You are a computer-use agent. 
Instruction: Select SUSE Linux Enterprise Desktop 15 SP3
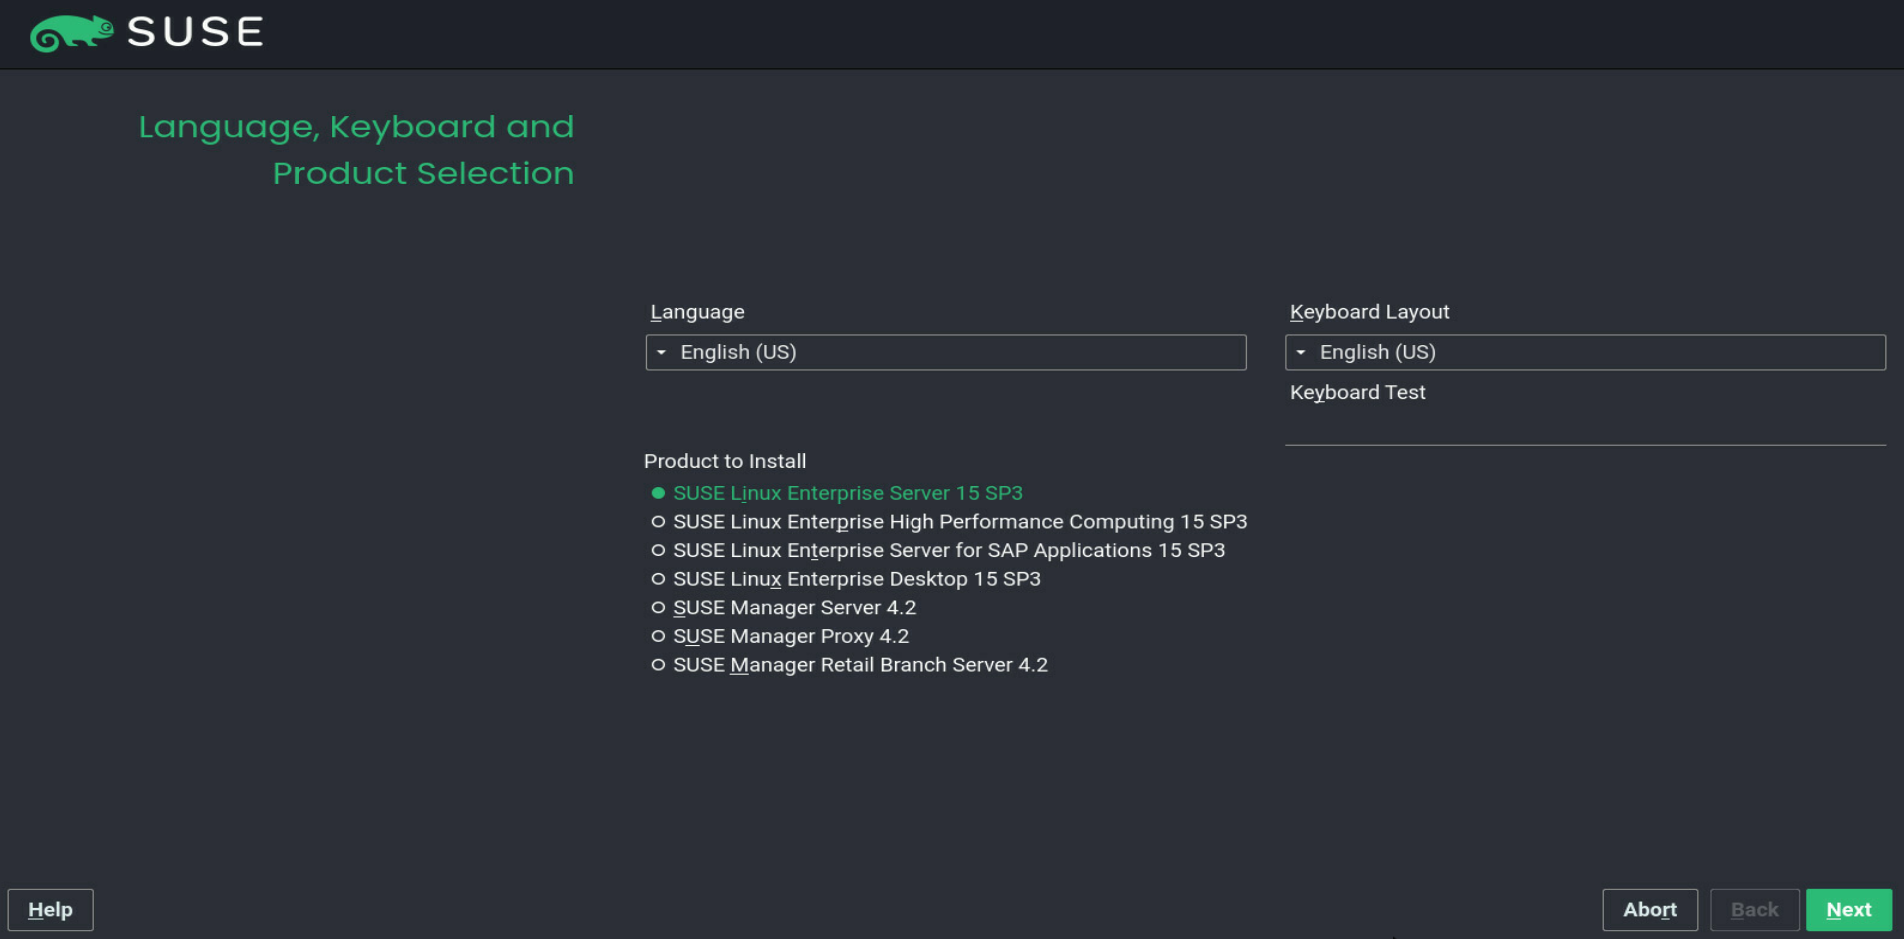pyautogui.click(x=846, y=579)
